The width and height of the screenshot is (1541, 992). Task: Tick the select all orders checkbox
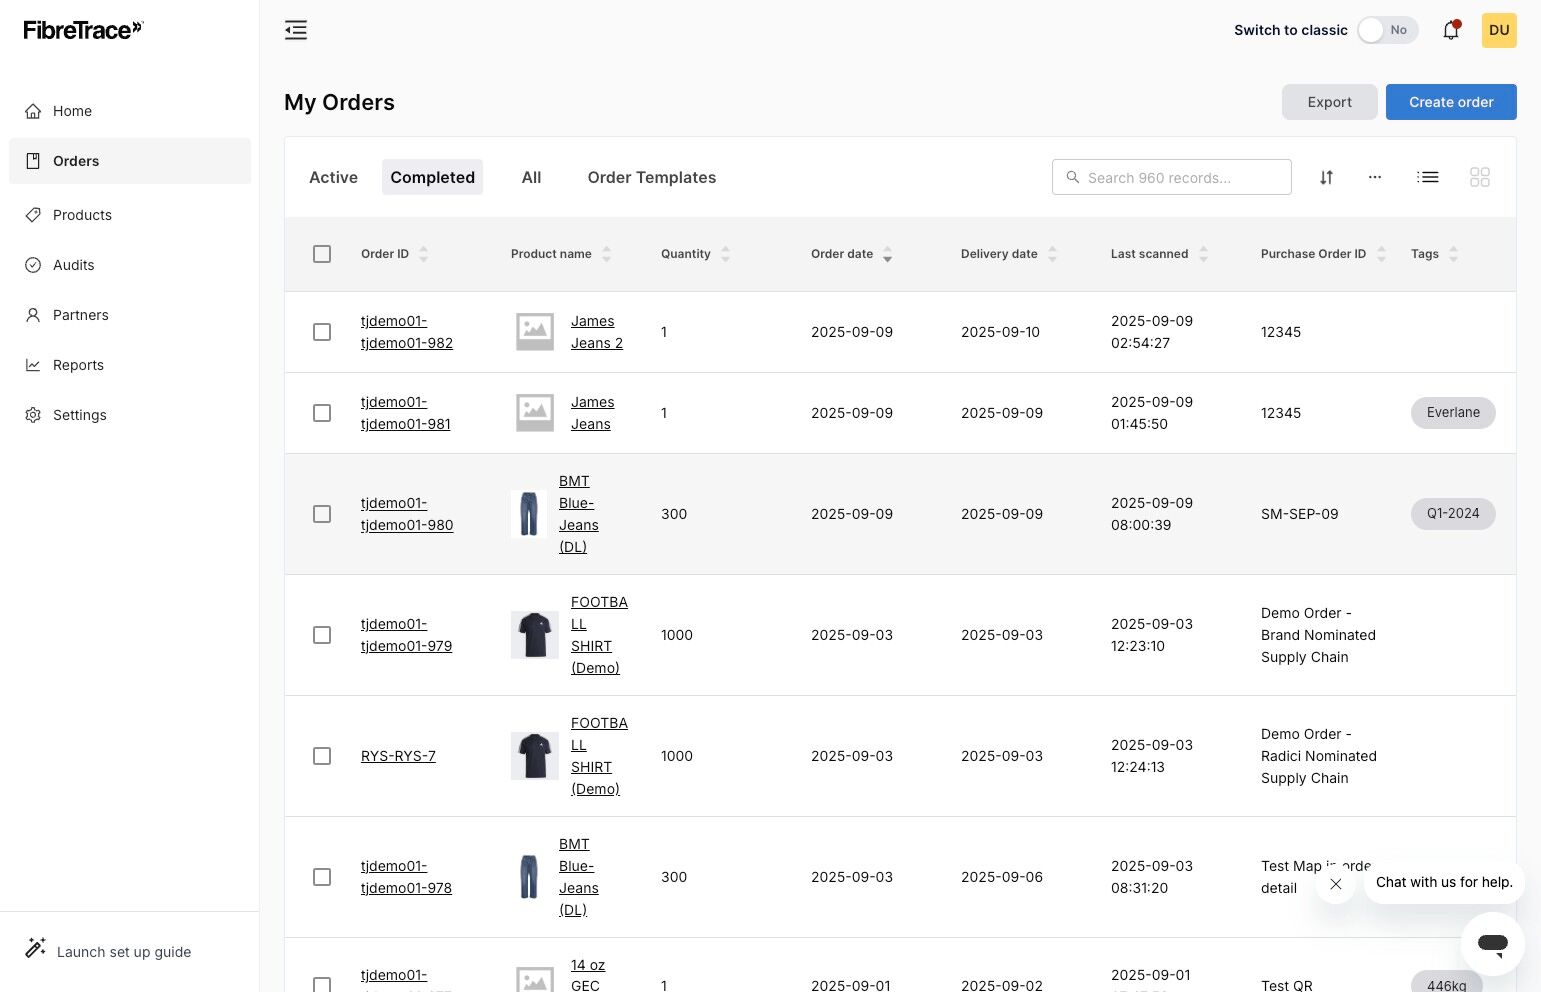322,254
